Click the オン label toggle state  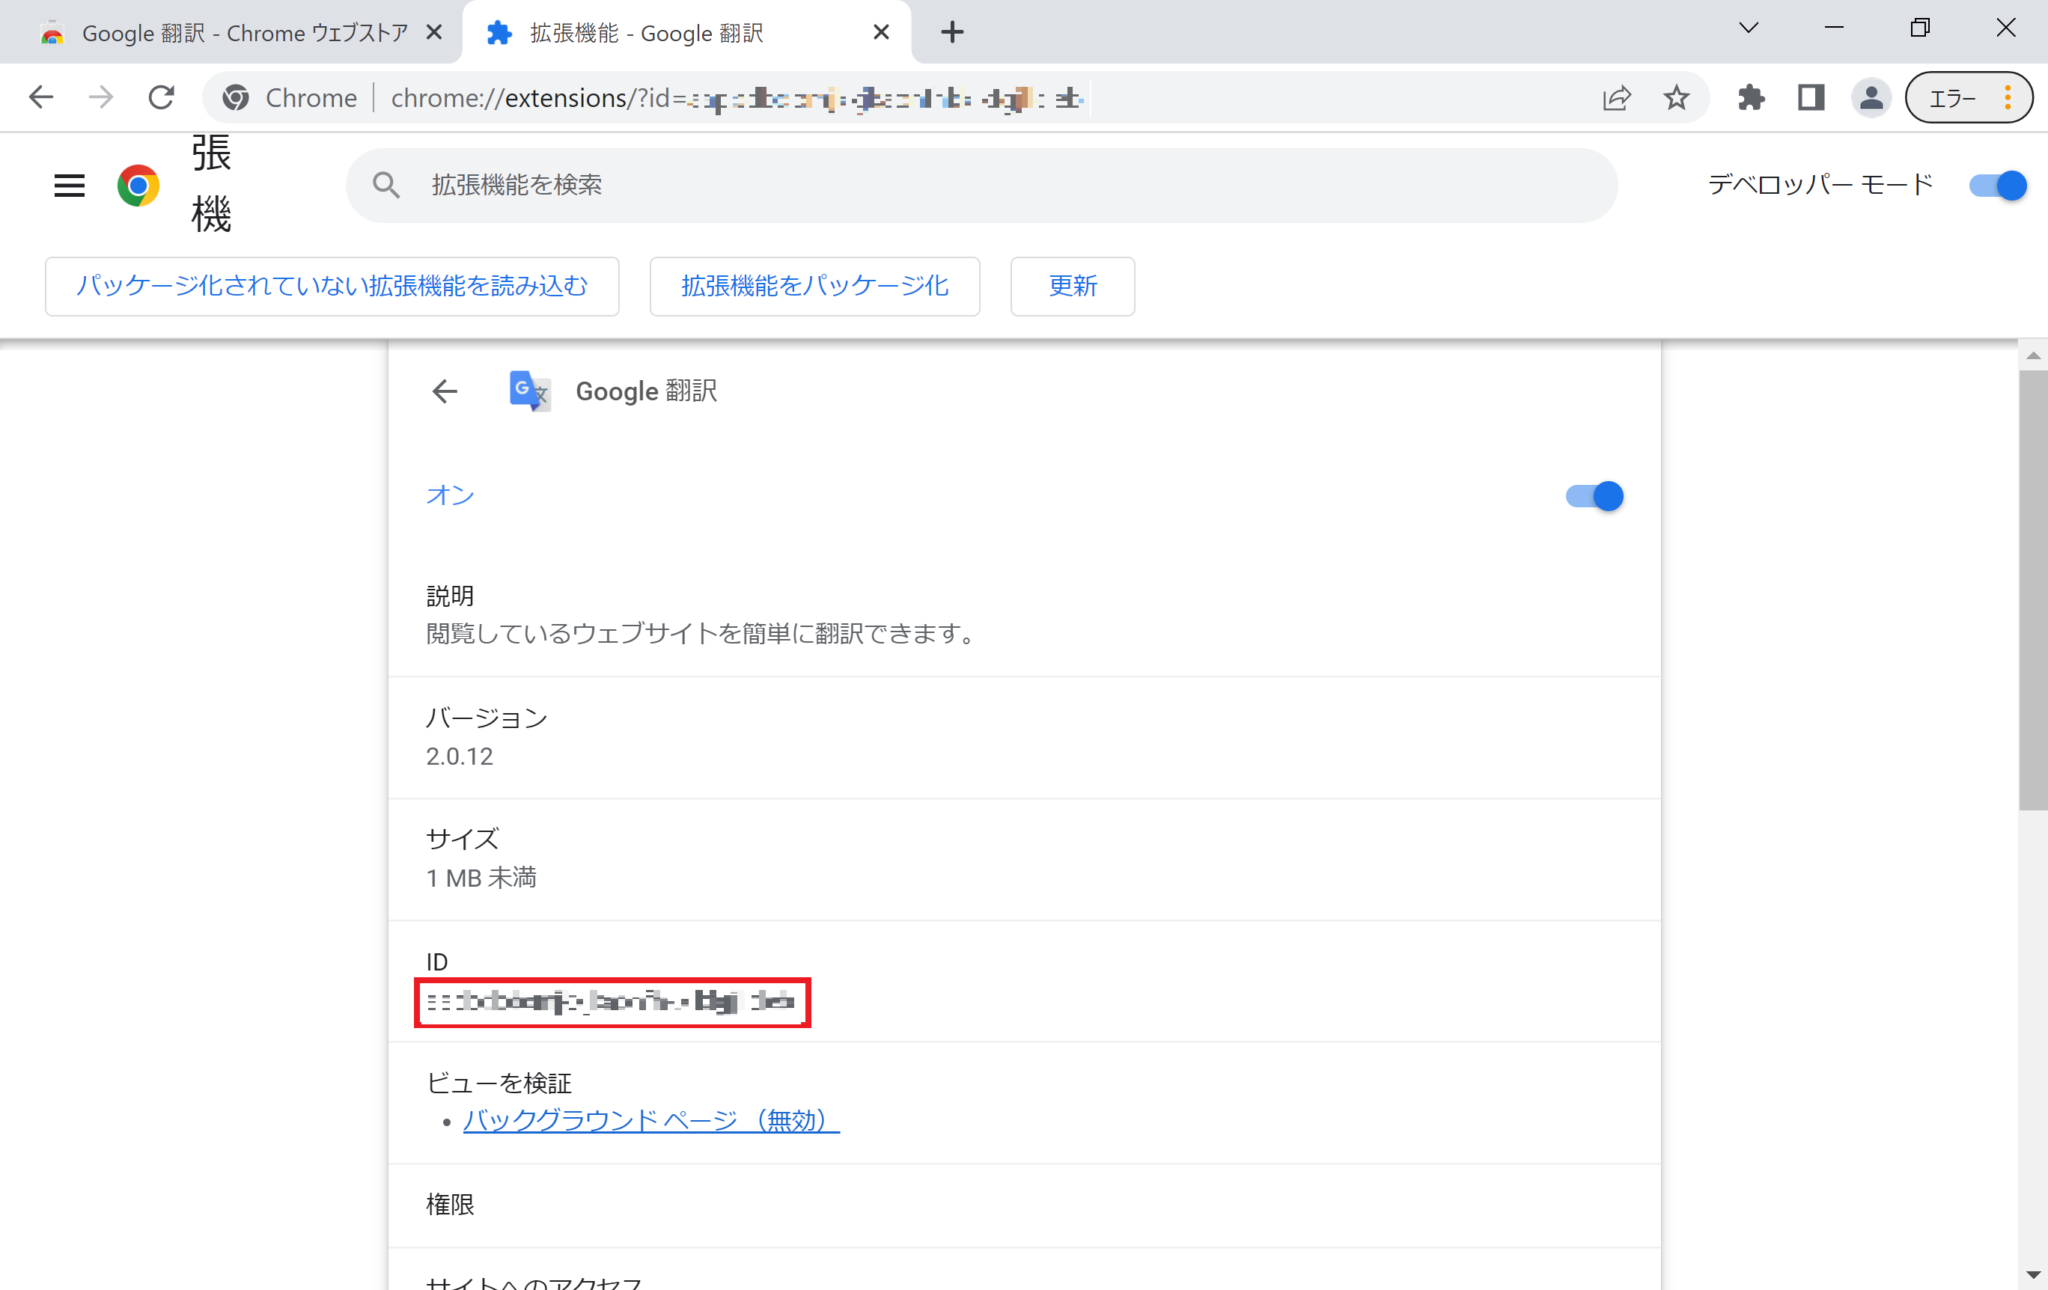pyautogui.click(x=449, y=495)
